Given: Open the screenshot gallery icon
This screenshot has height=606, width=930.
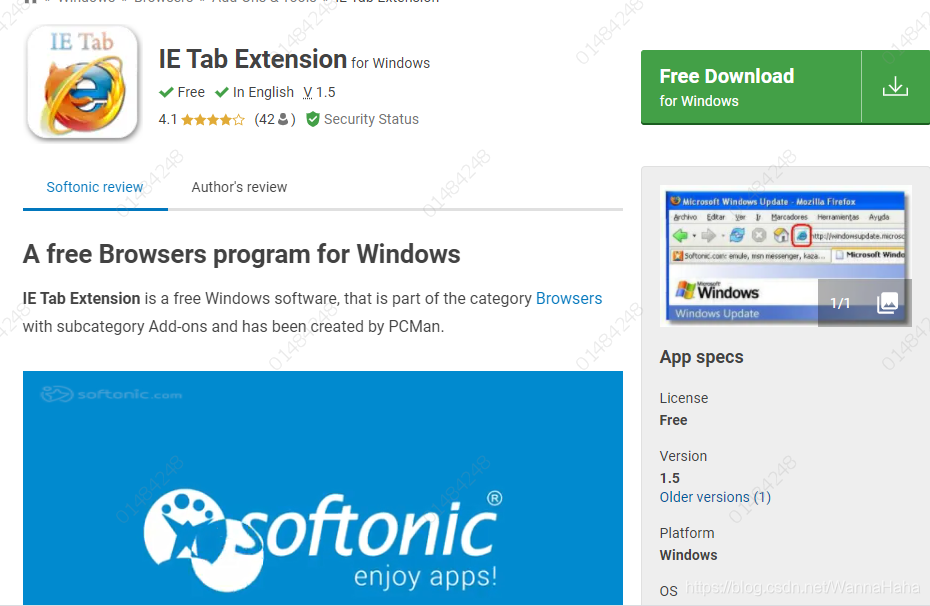Looking at the screenshot, I should (x=887, y=302).
